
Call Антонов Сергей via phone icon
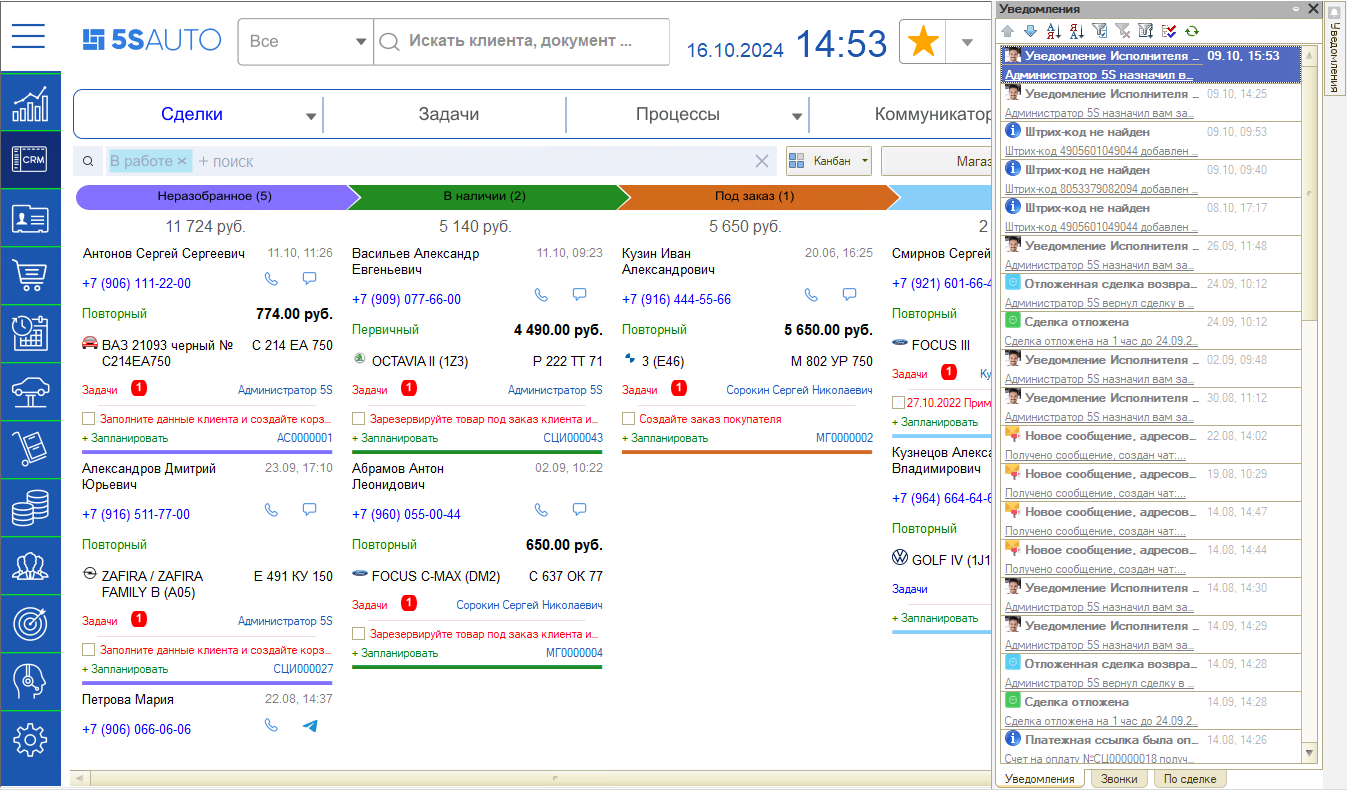271,279
